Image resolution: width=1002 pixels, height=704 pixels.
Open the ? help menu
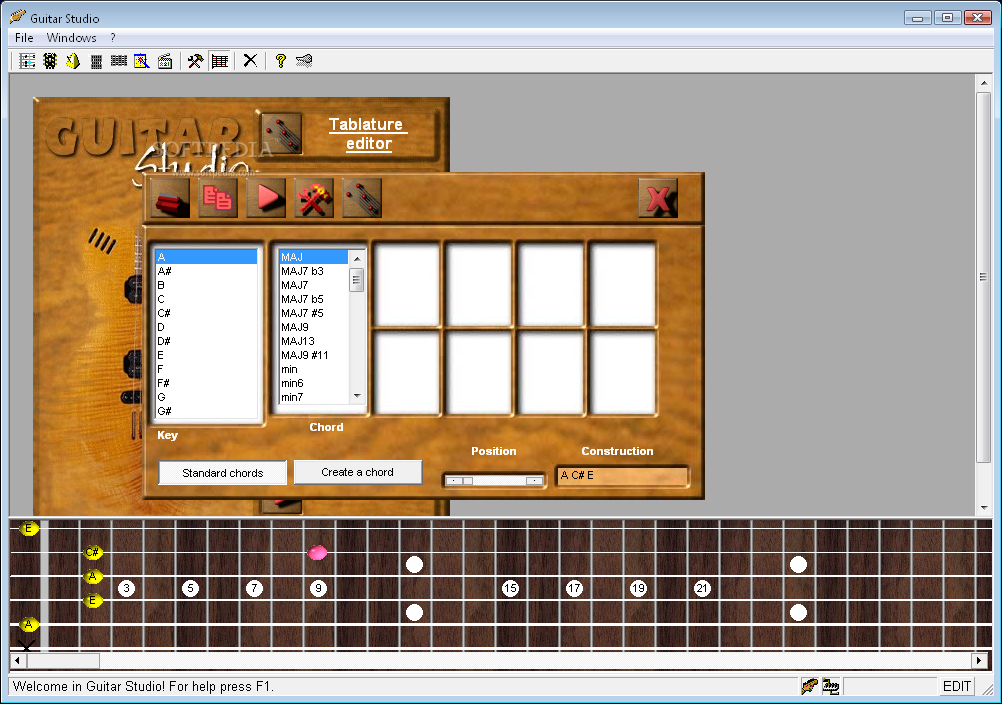click(113, 38)
